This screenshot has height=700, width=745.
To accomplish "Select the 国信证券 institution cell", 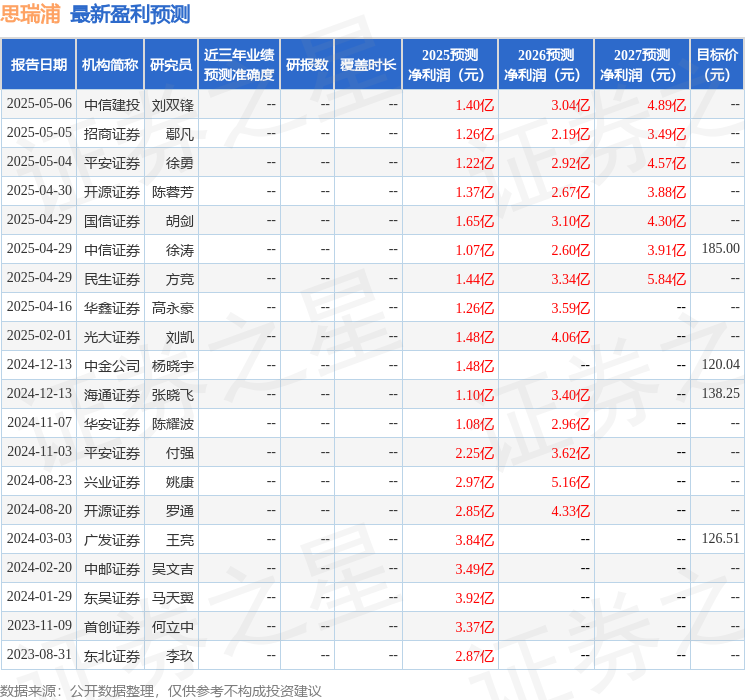I will coord(112,221).
